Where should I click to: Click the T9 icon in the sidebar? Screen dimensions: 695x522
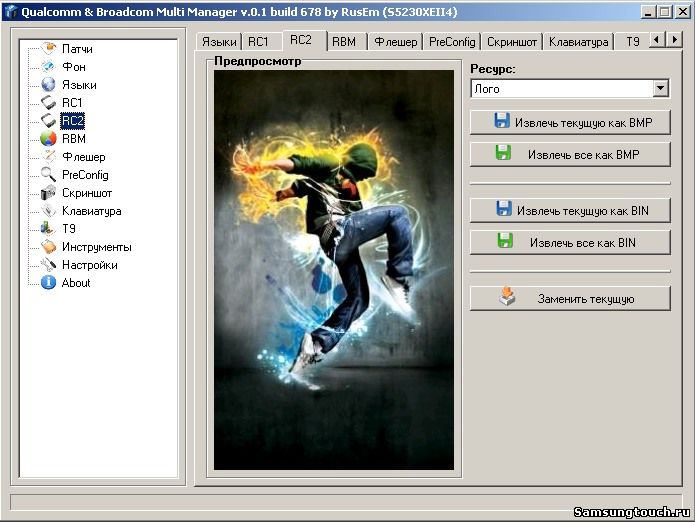click(48, 228)
